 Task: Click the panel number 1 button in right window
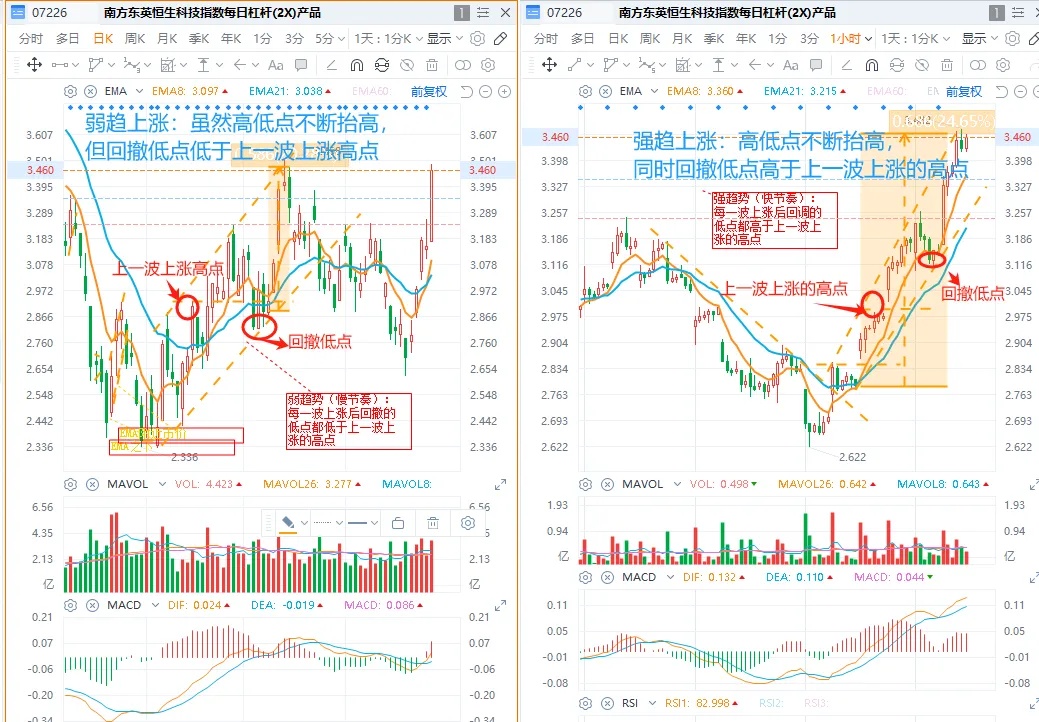click(997, 12)
